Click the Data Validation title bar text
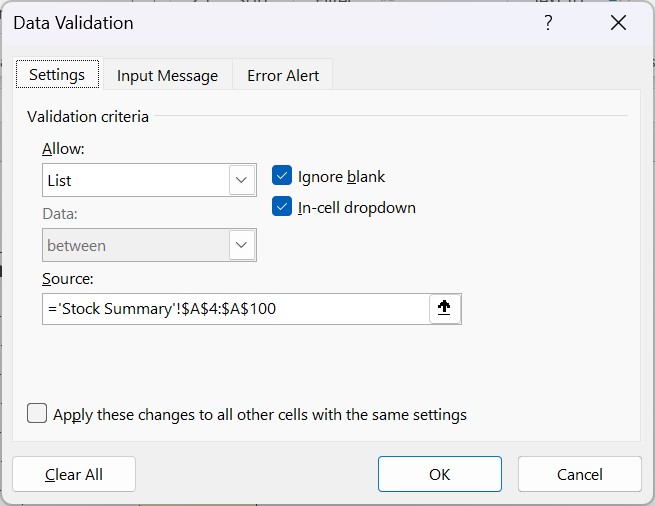This screenshot has width=655, height=506. tap(73, 23)
